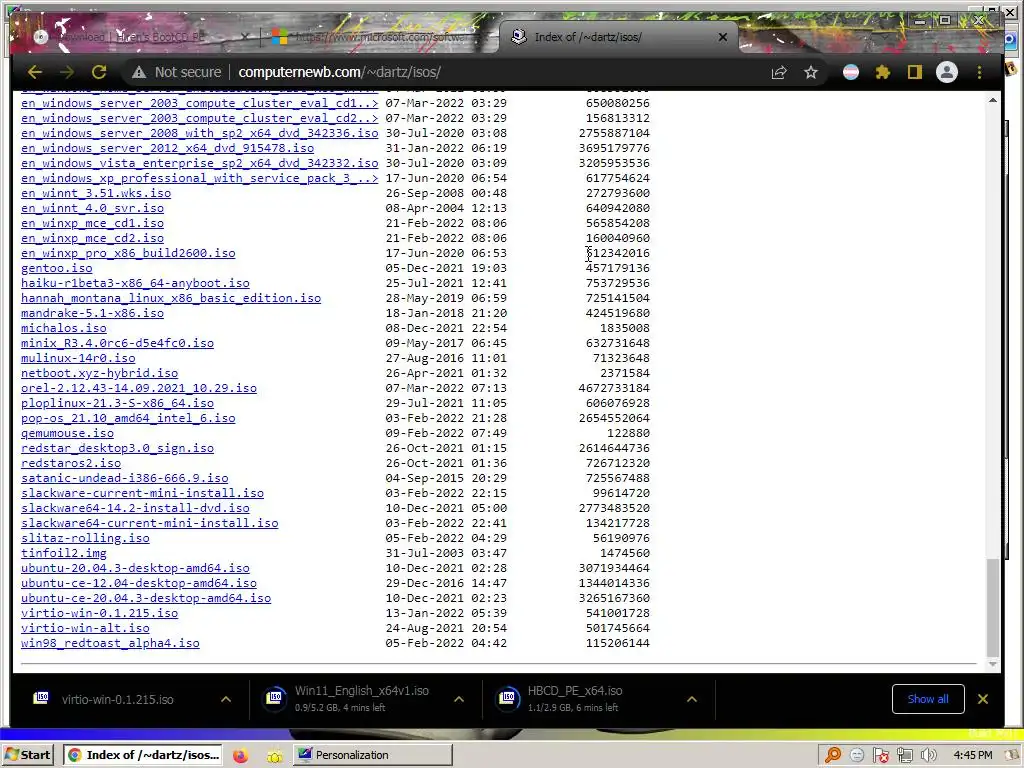Screen dimensions: 1024x768
Task: Reload the current page
Action: [x=99, y=72]
